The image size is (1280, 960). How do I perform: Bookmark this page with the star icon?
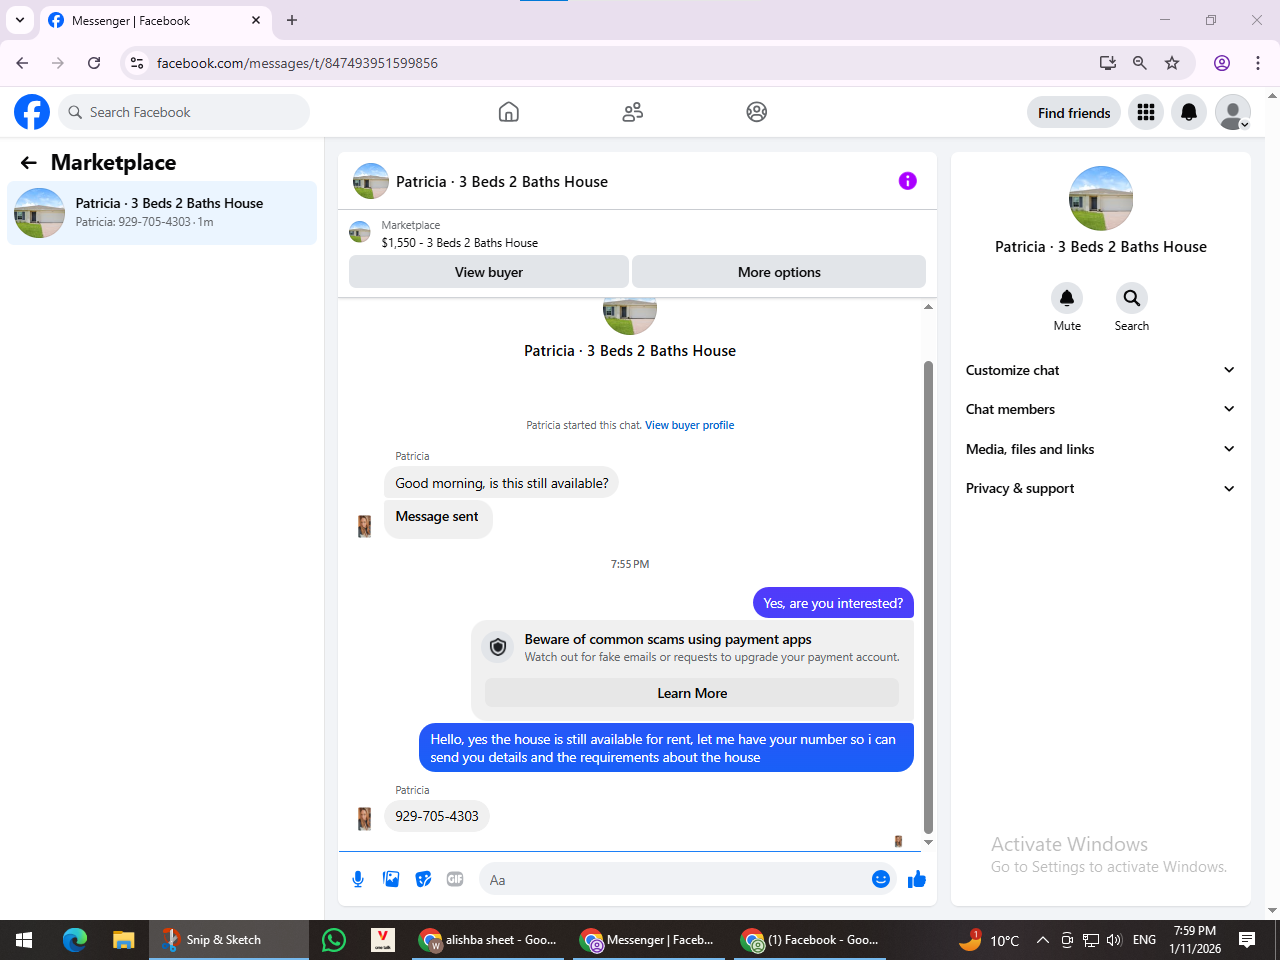tap(1172, 63)
